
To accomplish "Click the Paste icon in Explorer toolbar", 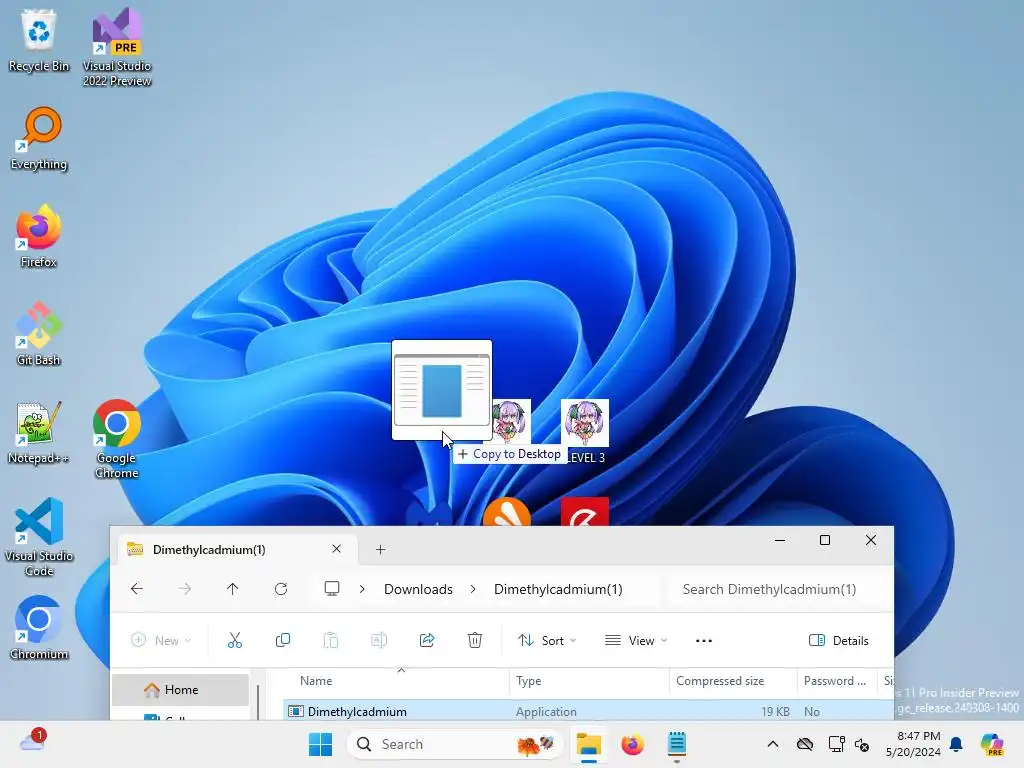I will [x=331, y=641].
